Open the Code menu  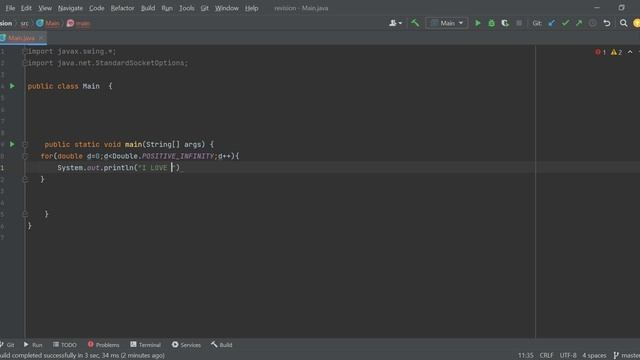click(x=97, y=8)
